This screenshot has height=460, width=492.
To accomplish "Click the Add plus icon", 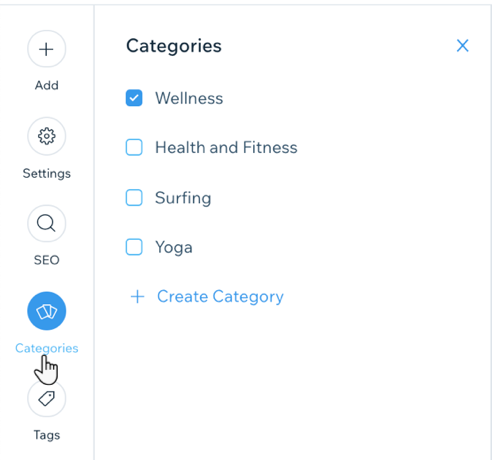I will pos(46,49).
